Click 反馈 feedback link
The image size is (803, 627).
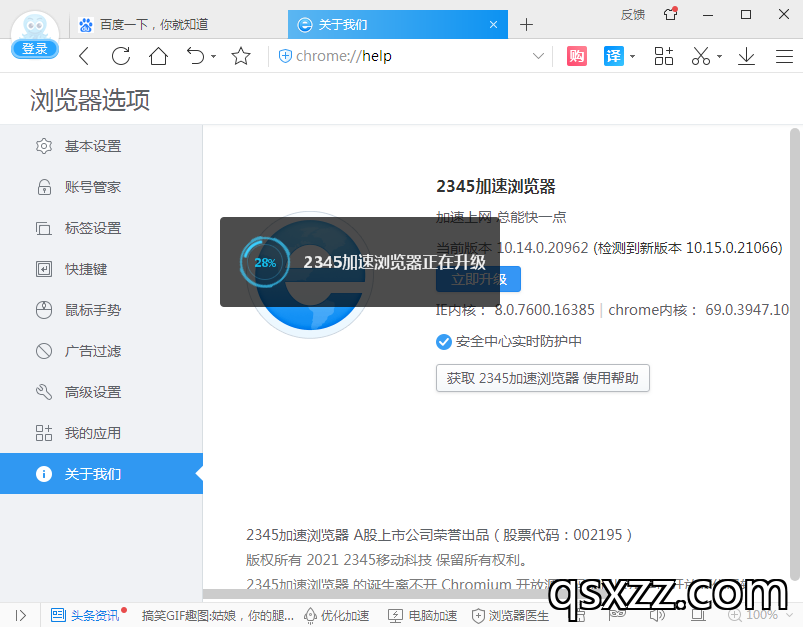click(632, 15)
